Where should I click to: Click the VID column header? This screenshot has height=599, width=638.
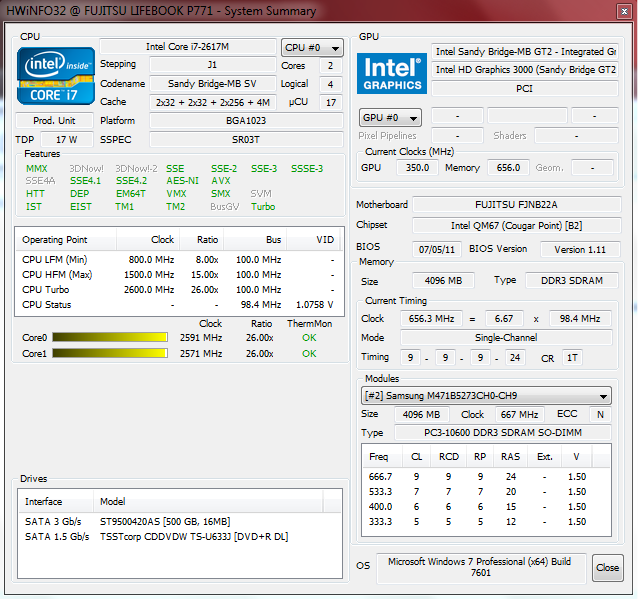click(314, 240)
